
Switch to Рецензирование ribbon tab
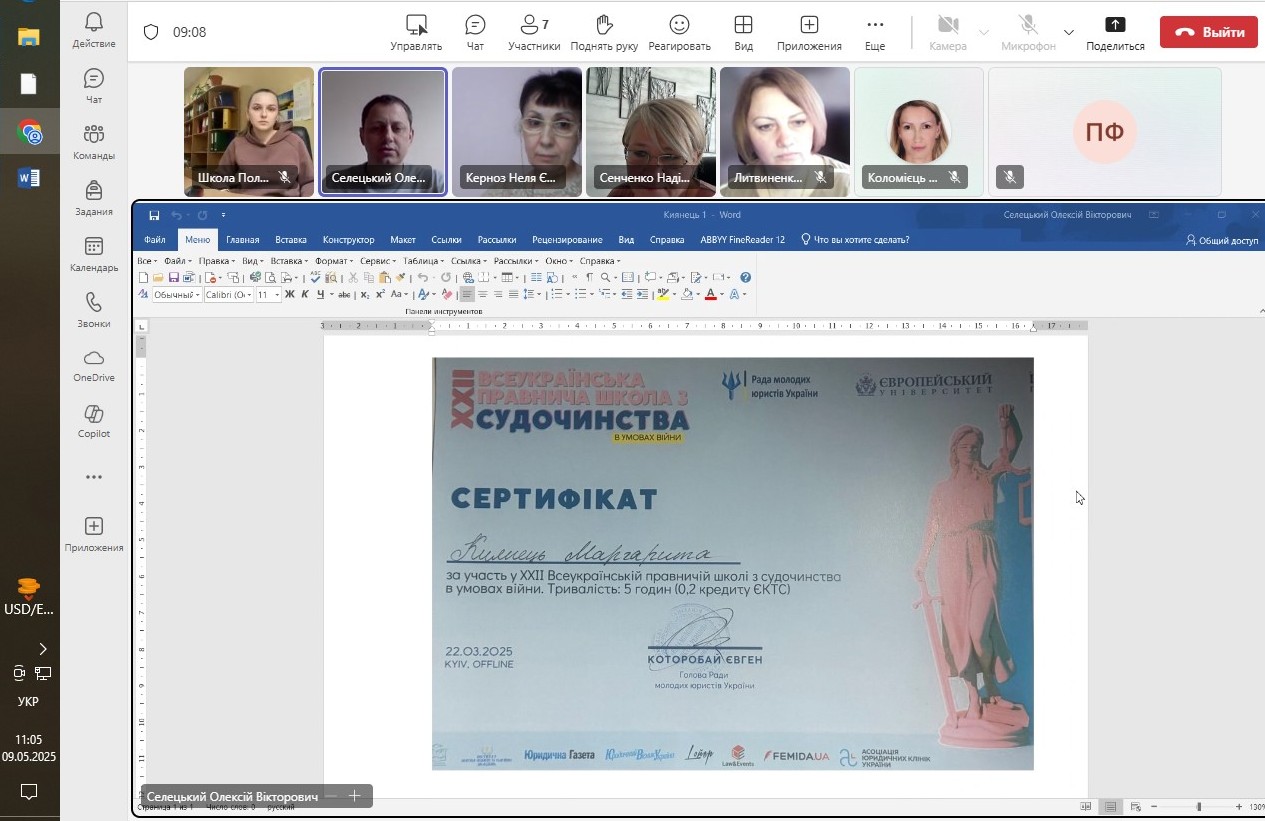(567, 240)
